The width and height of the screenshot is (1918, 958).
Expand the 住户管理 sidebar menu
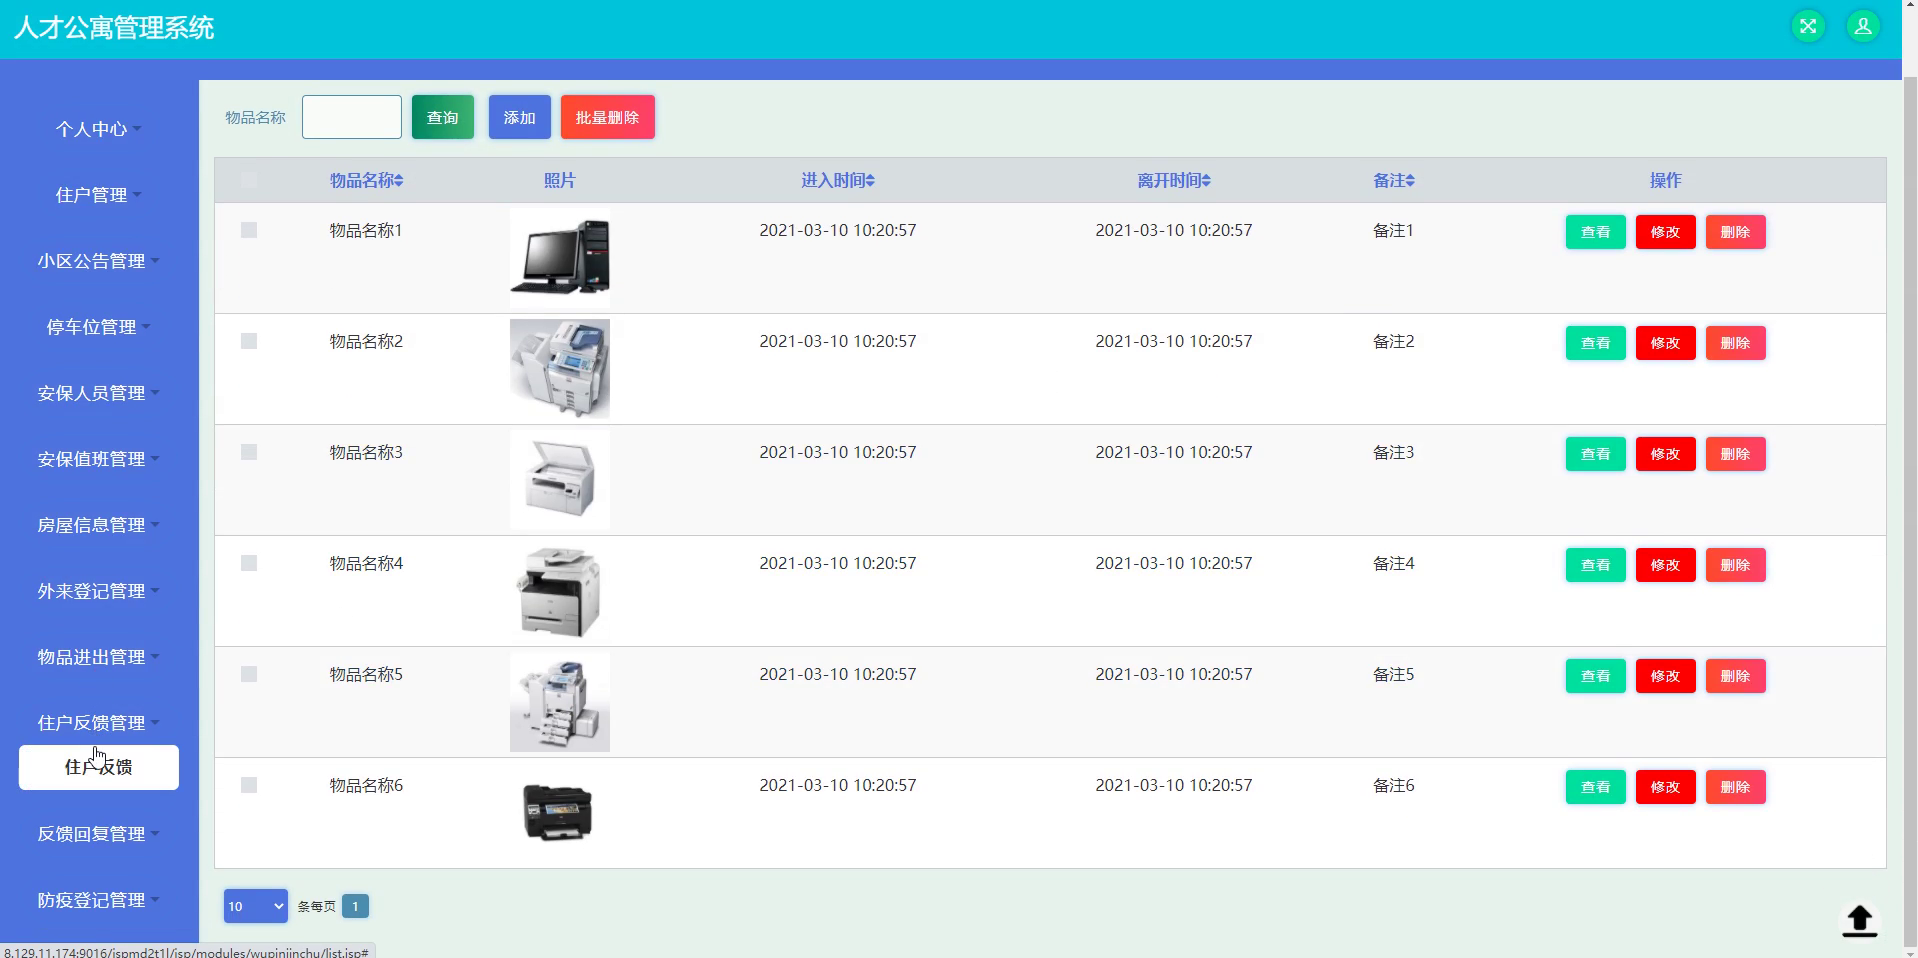99,195
